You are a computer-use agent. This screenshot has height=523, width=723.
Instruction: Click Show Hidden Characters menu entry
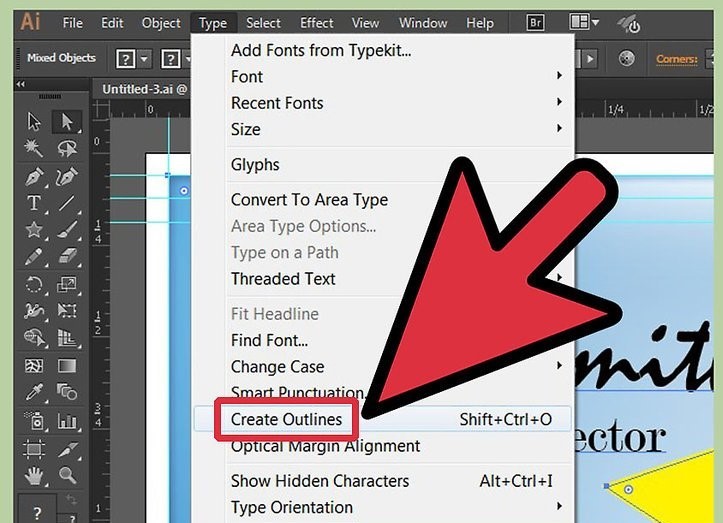point(319,481)
